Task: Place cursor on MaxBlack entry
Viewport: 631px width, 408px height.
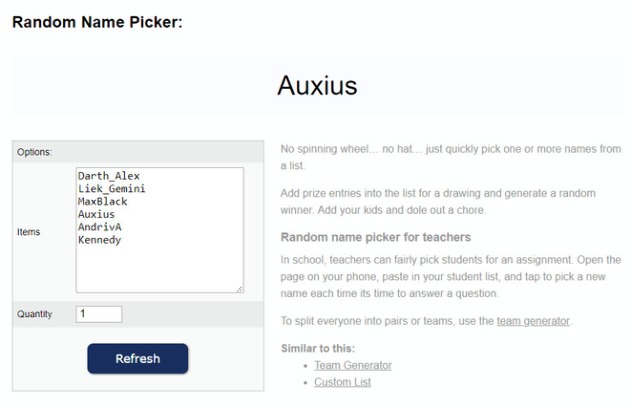Action: pyautogui.click(x=103, y=202)
